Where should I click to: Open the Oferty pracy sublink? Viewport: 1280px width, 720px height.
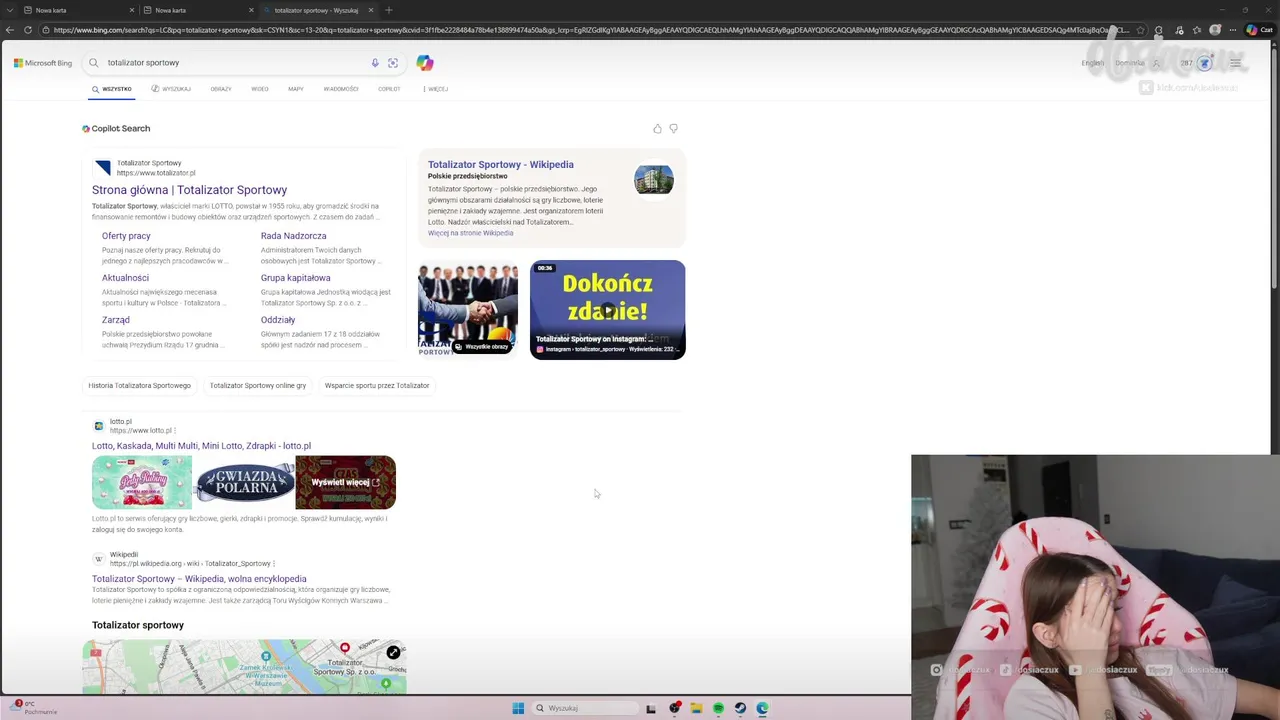(x=126, y=236)
